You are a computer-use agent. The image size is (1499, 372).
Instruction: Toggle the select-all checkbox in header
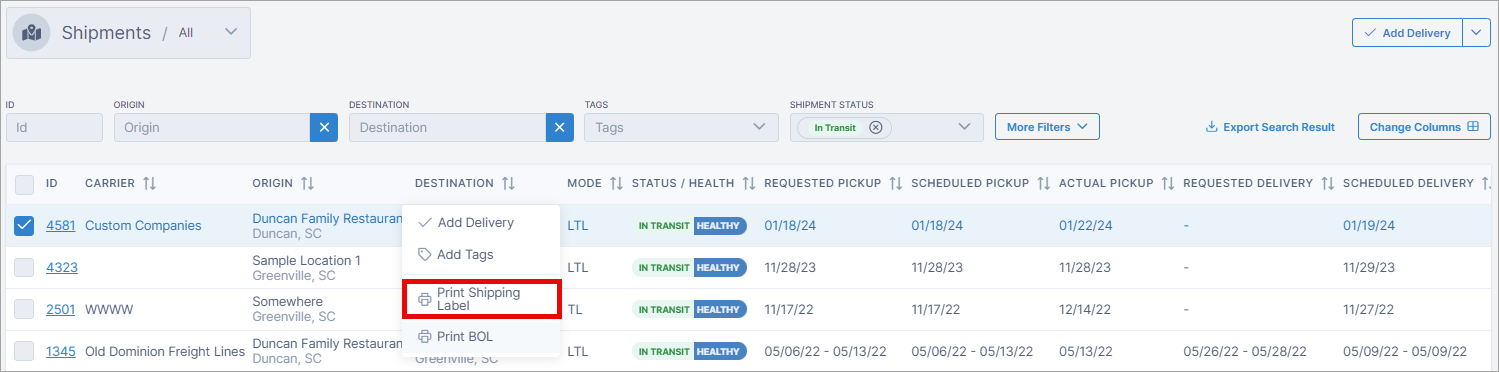(x=24, y=184)
